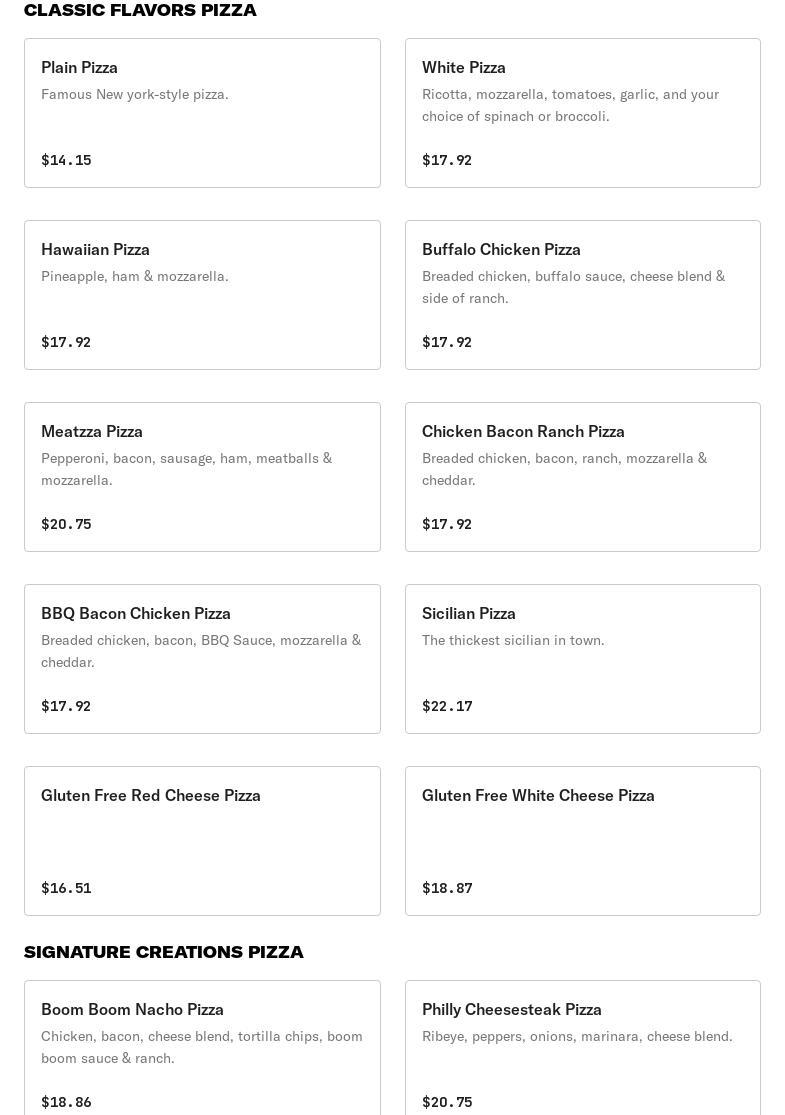785x1115 pixels.
Task: Select Gluten Free Red Cheese Pizza
Action: tap(202, 841)
